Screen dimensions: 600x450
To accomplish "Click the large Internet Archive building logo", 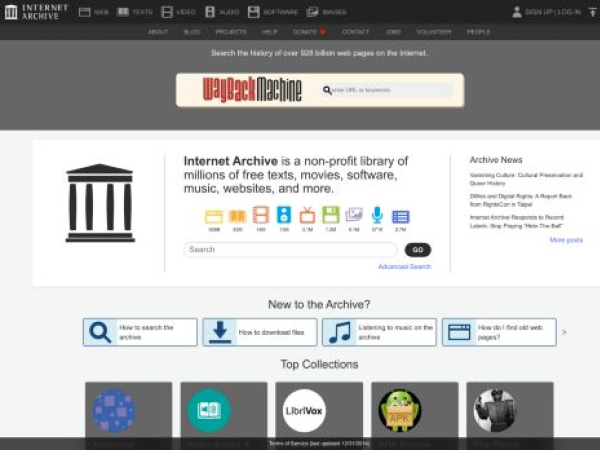I will coord(100,203).
